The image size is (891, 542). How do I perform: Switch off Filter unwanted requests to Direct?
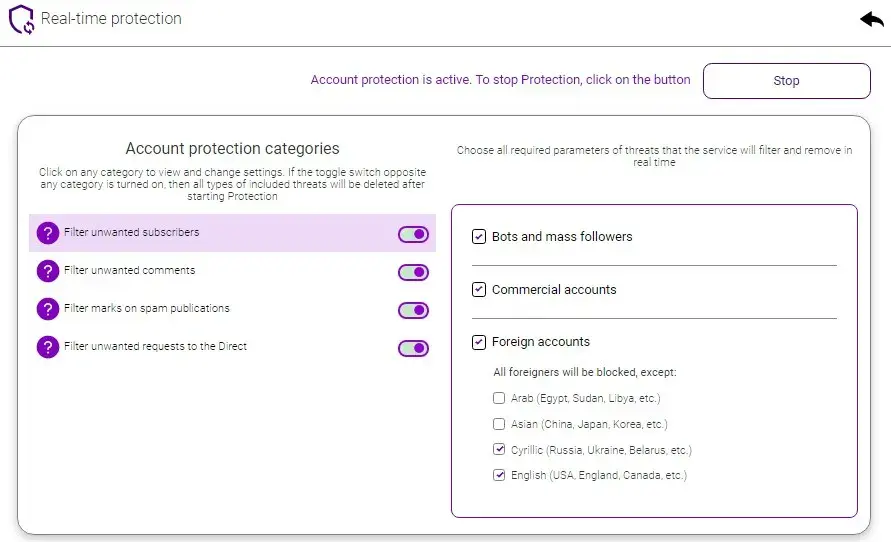pyautogui.click(x=413, y=348)
